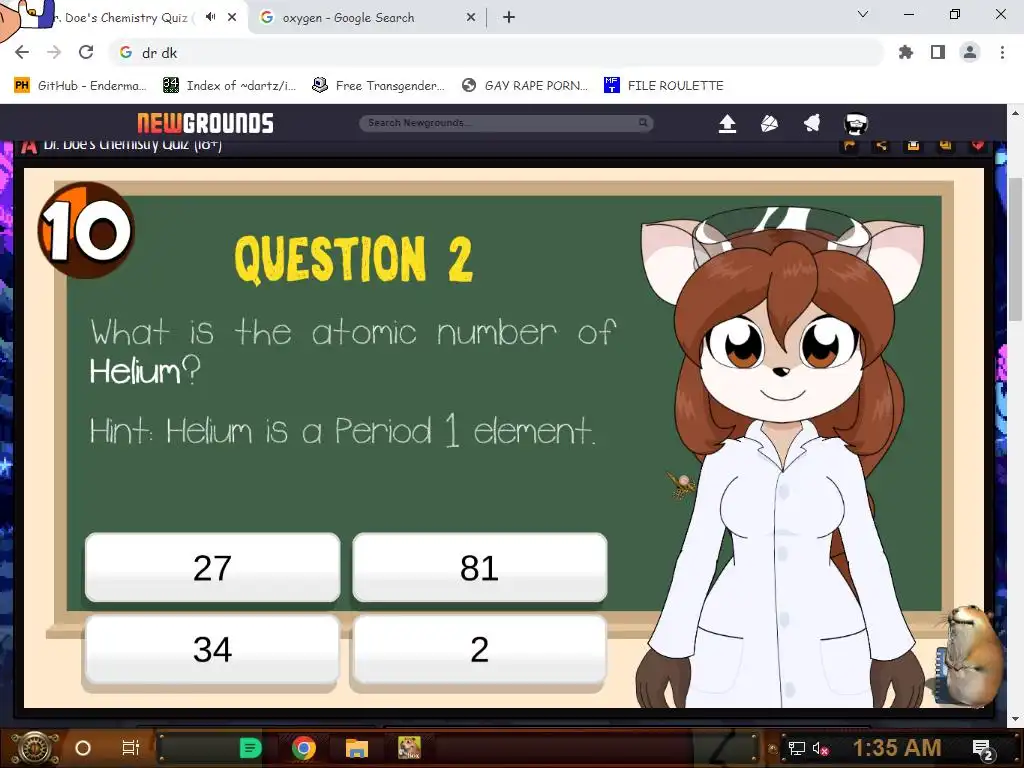Viewport: 1024px width, 768px height.
Task: Open the Windows Start button
Action: click(35, 748)
